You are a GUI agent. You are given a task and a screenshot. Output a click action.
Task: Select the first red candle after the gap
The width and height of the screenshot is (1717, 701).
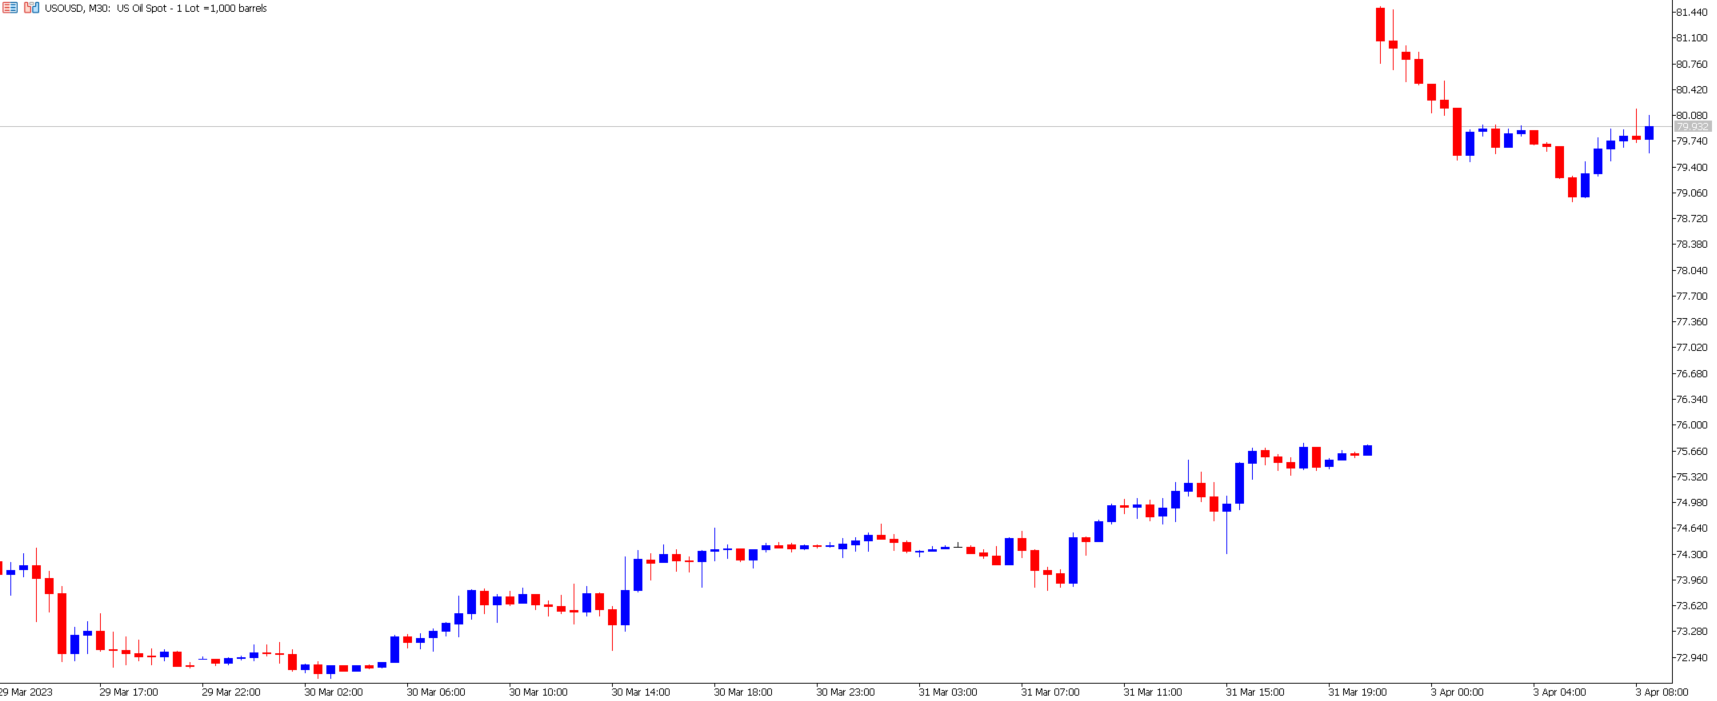[1380, 25]
